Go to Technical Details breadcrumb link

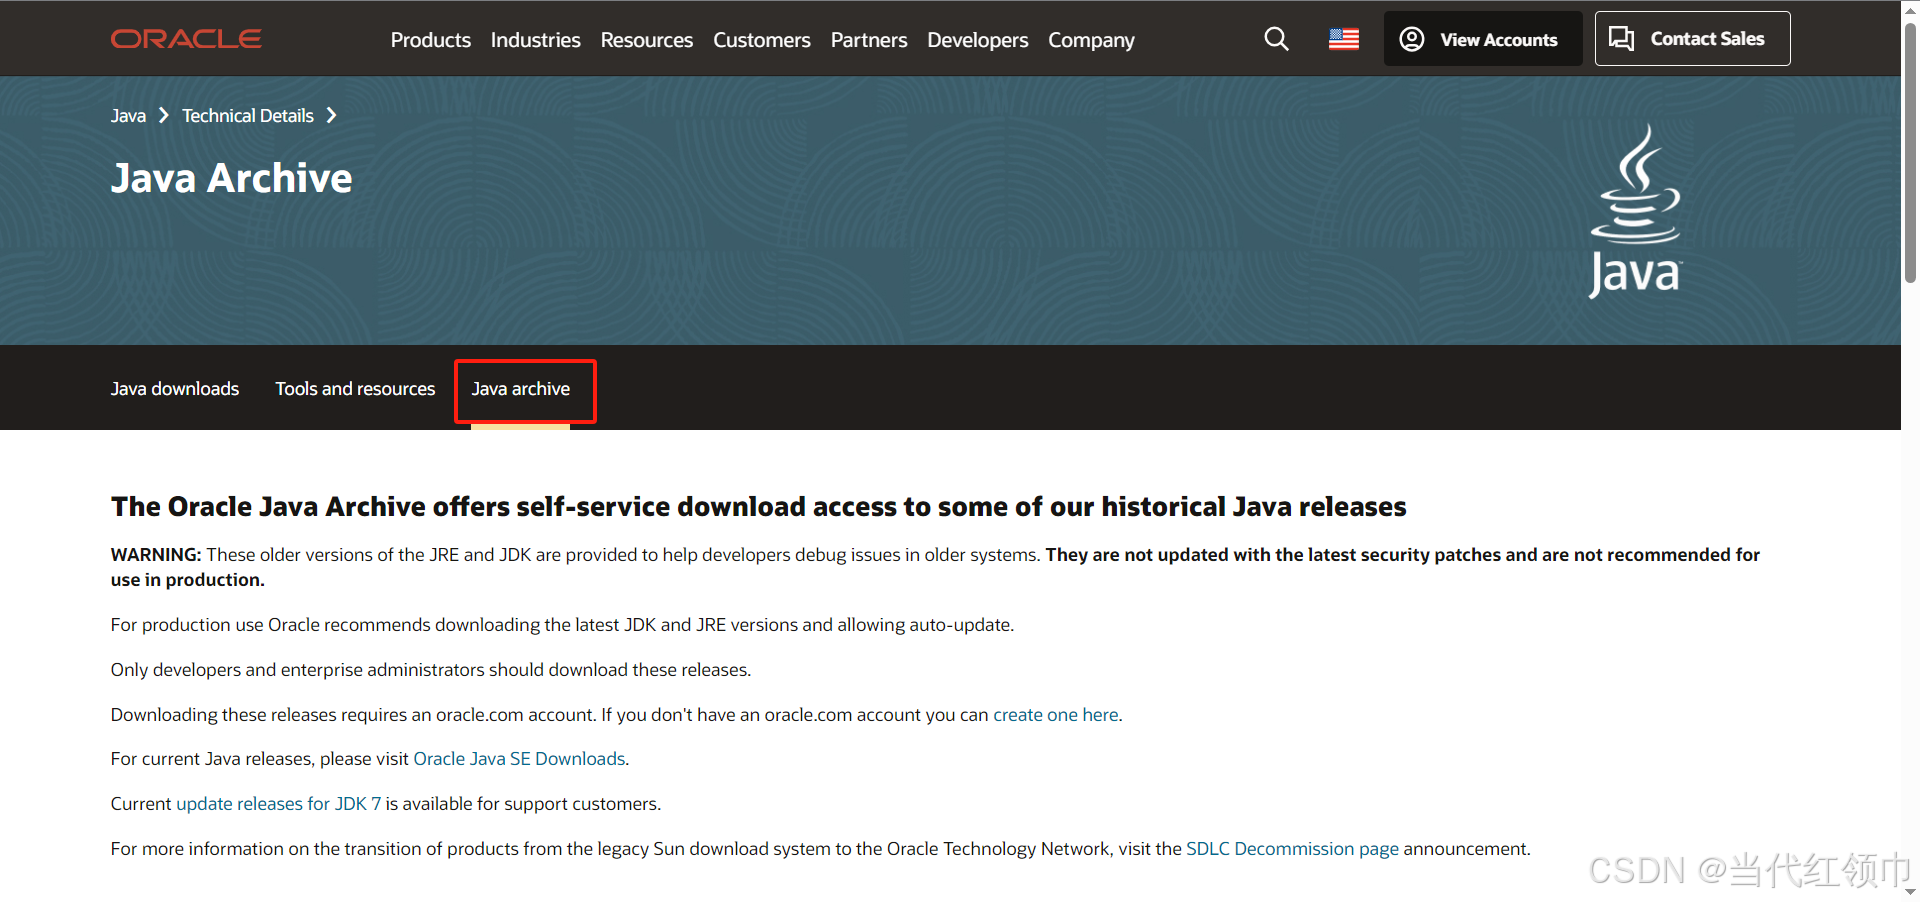click(248, 116)
